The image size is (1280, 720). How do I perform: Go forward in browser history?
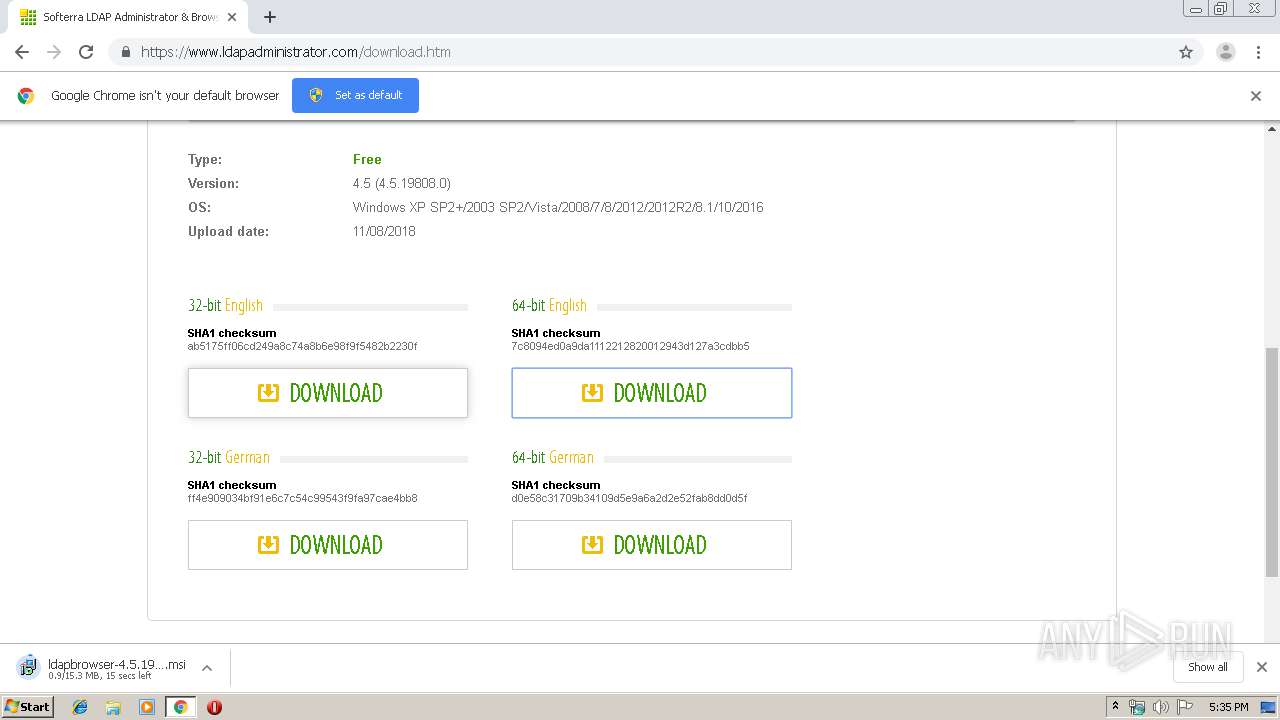coord(54,52)
